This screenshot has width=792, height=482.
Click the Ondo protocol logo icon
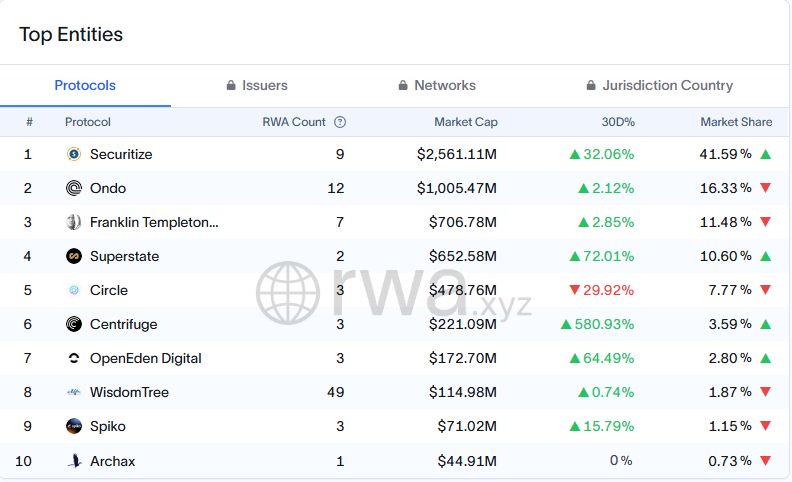point(74,188)
